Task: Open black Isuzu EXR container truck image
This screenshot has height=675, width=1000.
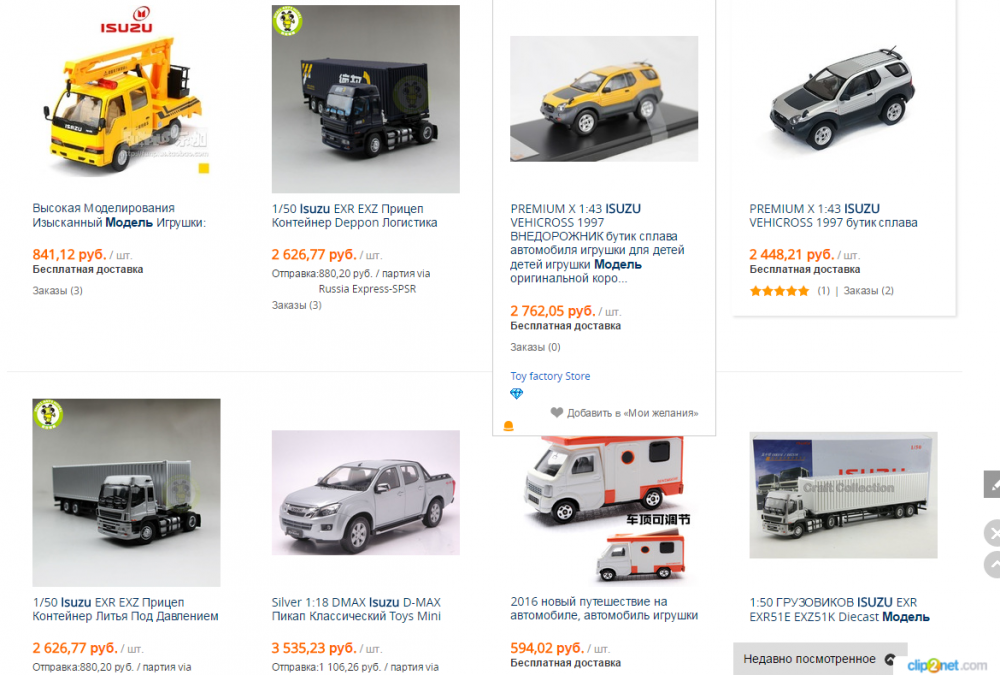Action: click(x=365, y=99)
